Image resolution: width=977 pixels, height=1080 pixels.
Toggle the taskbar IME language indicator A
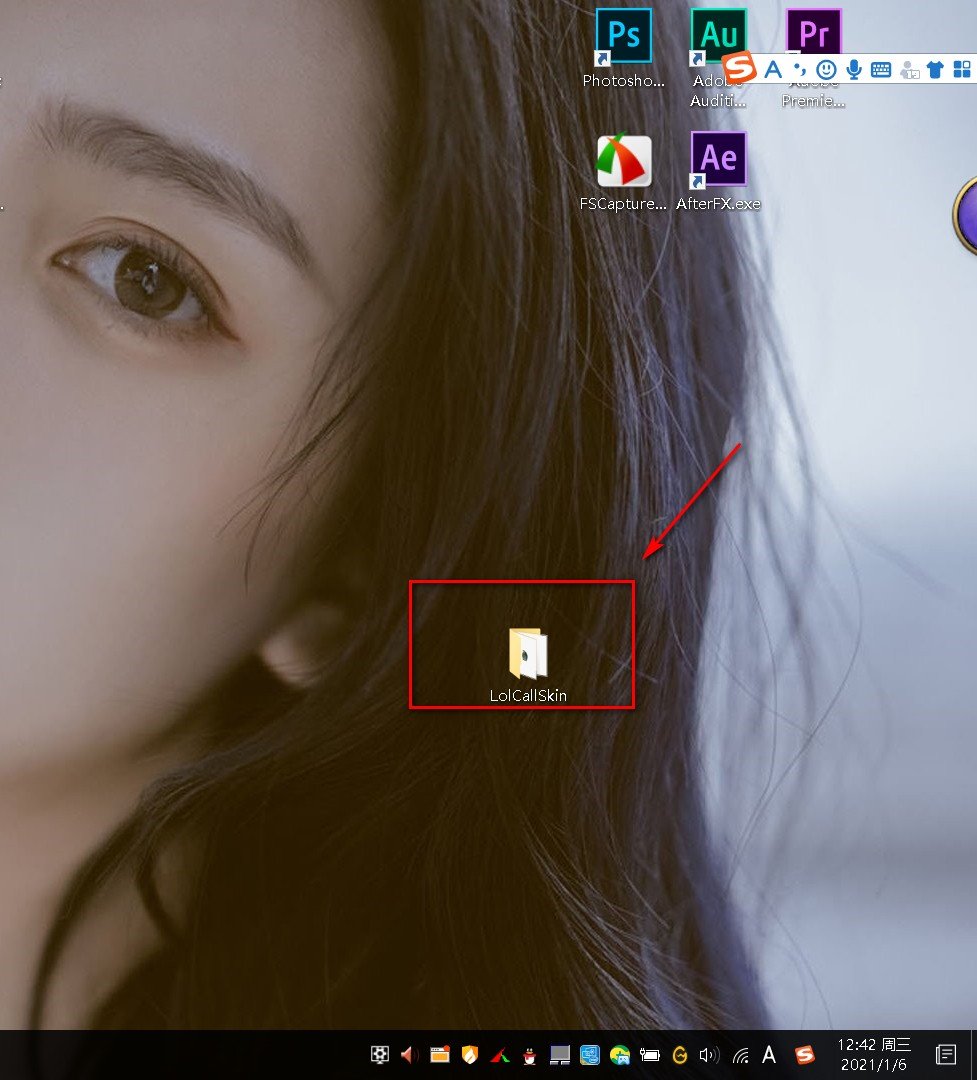769,1054
